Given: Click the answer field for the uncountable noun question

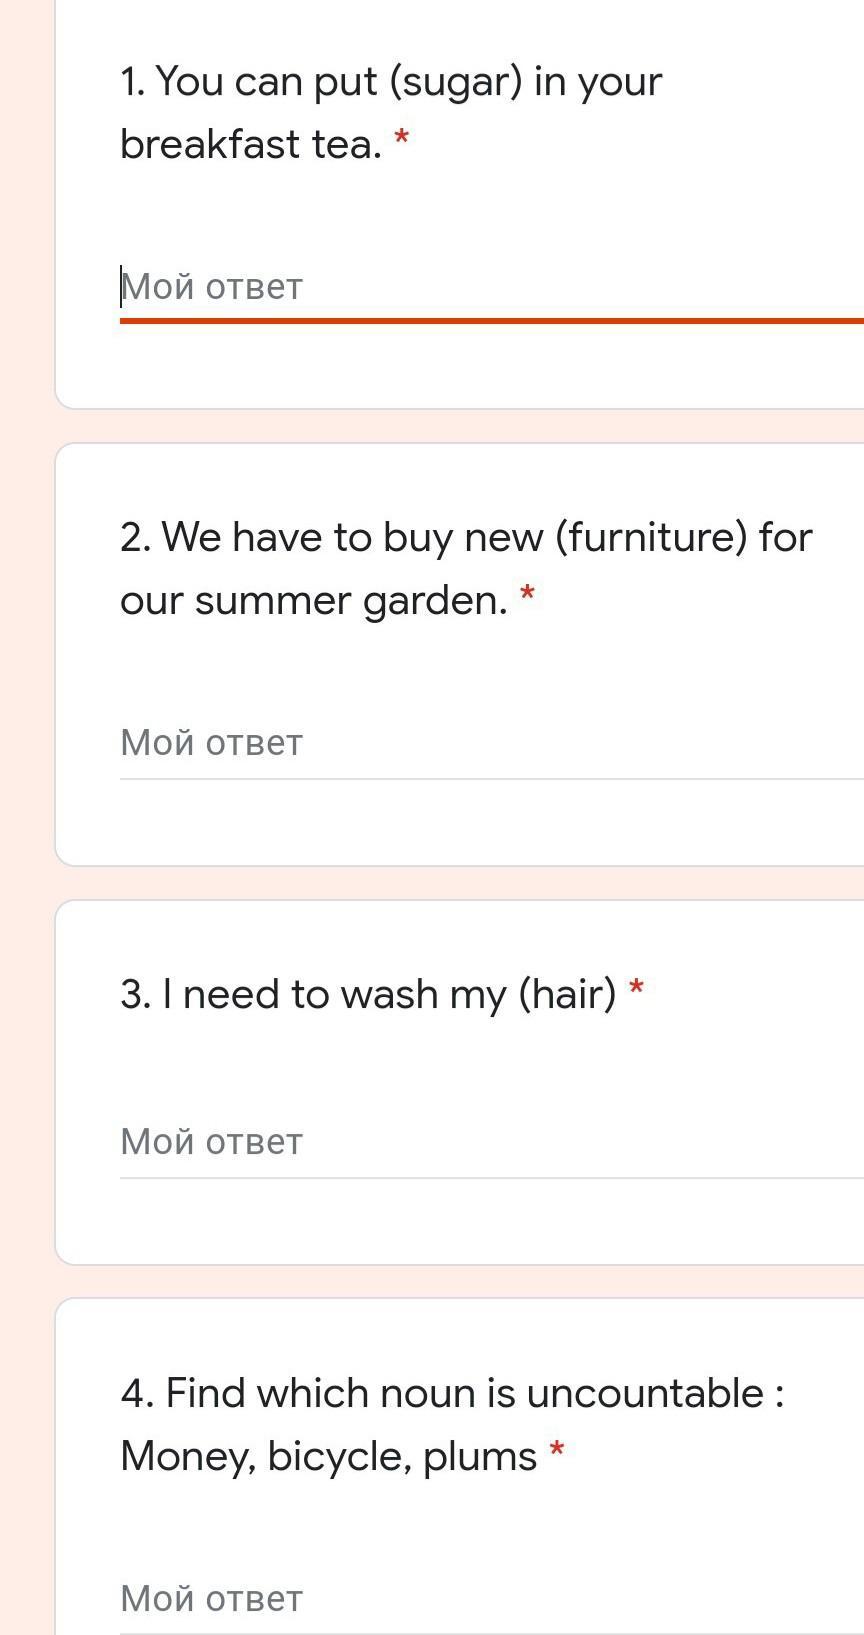Looking at the screenshot, I should (x=490, y=1598).
